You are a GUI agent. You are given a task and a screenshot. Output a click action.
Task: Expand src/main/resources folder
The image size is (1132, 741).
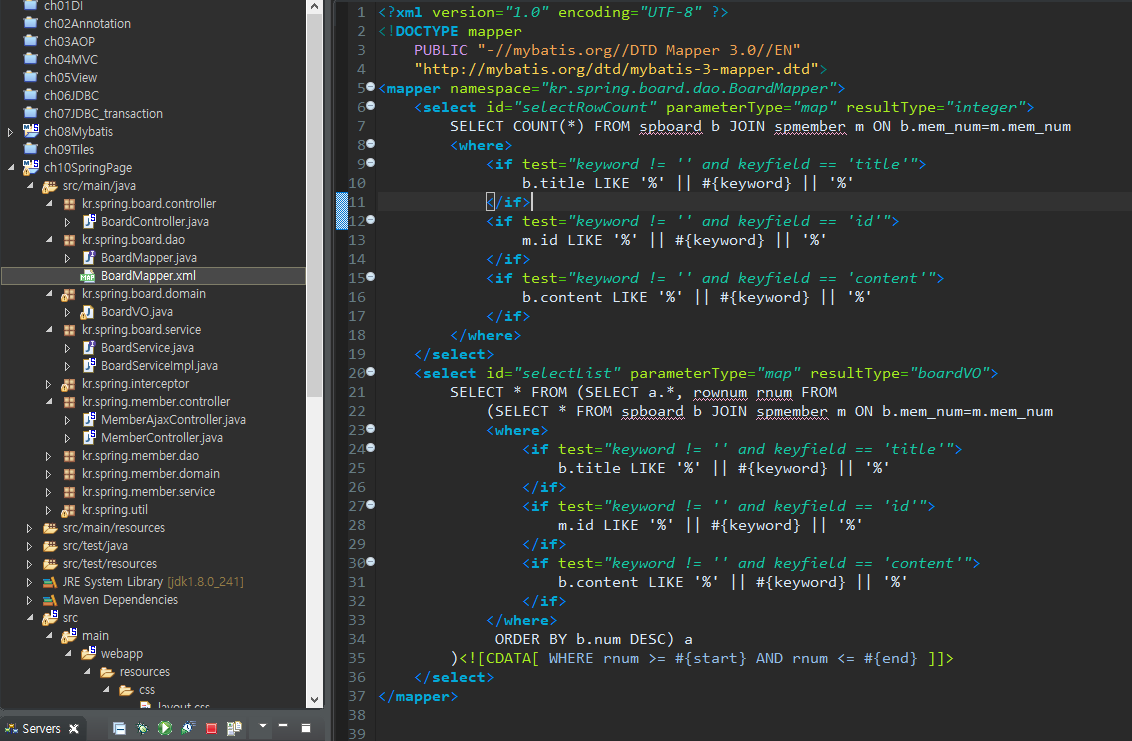30,529
